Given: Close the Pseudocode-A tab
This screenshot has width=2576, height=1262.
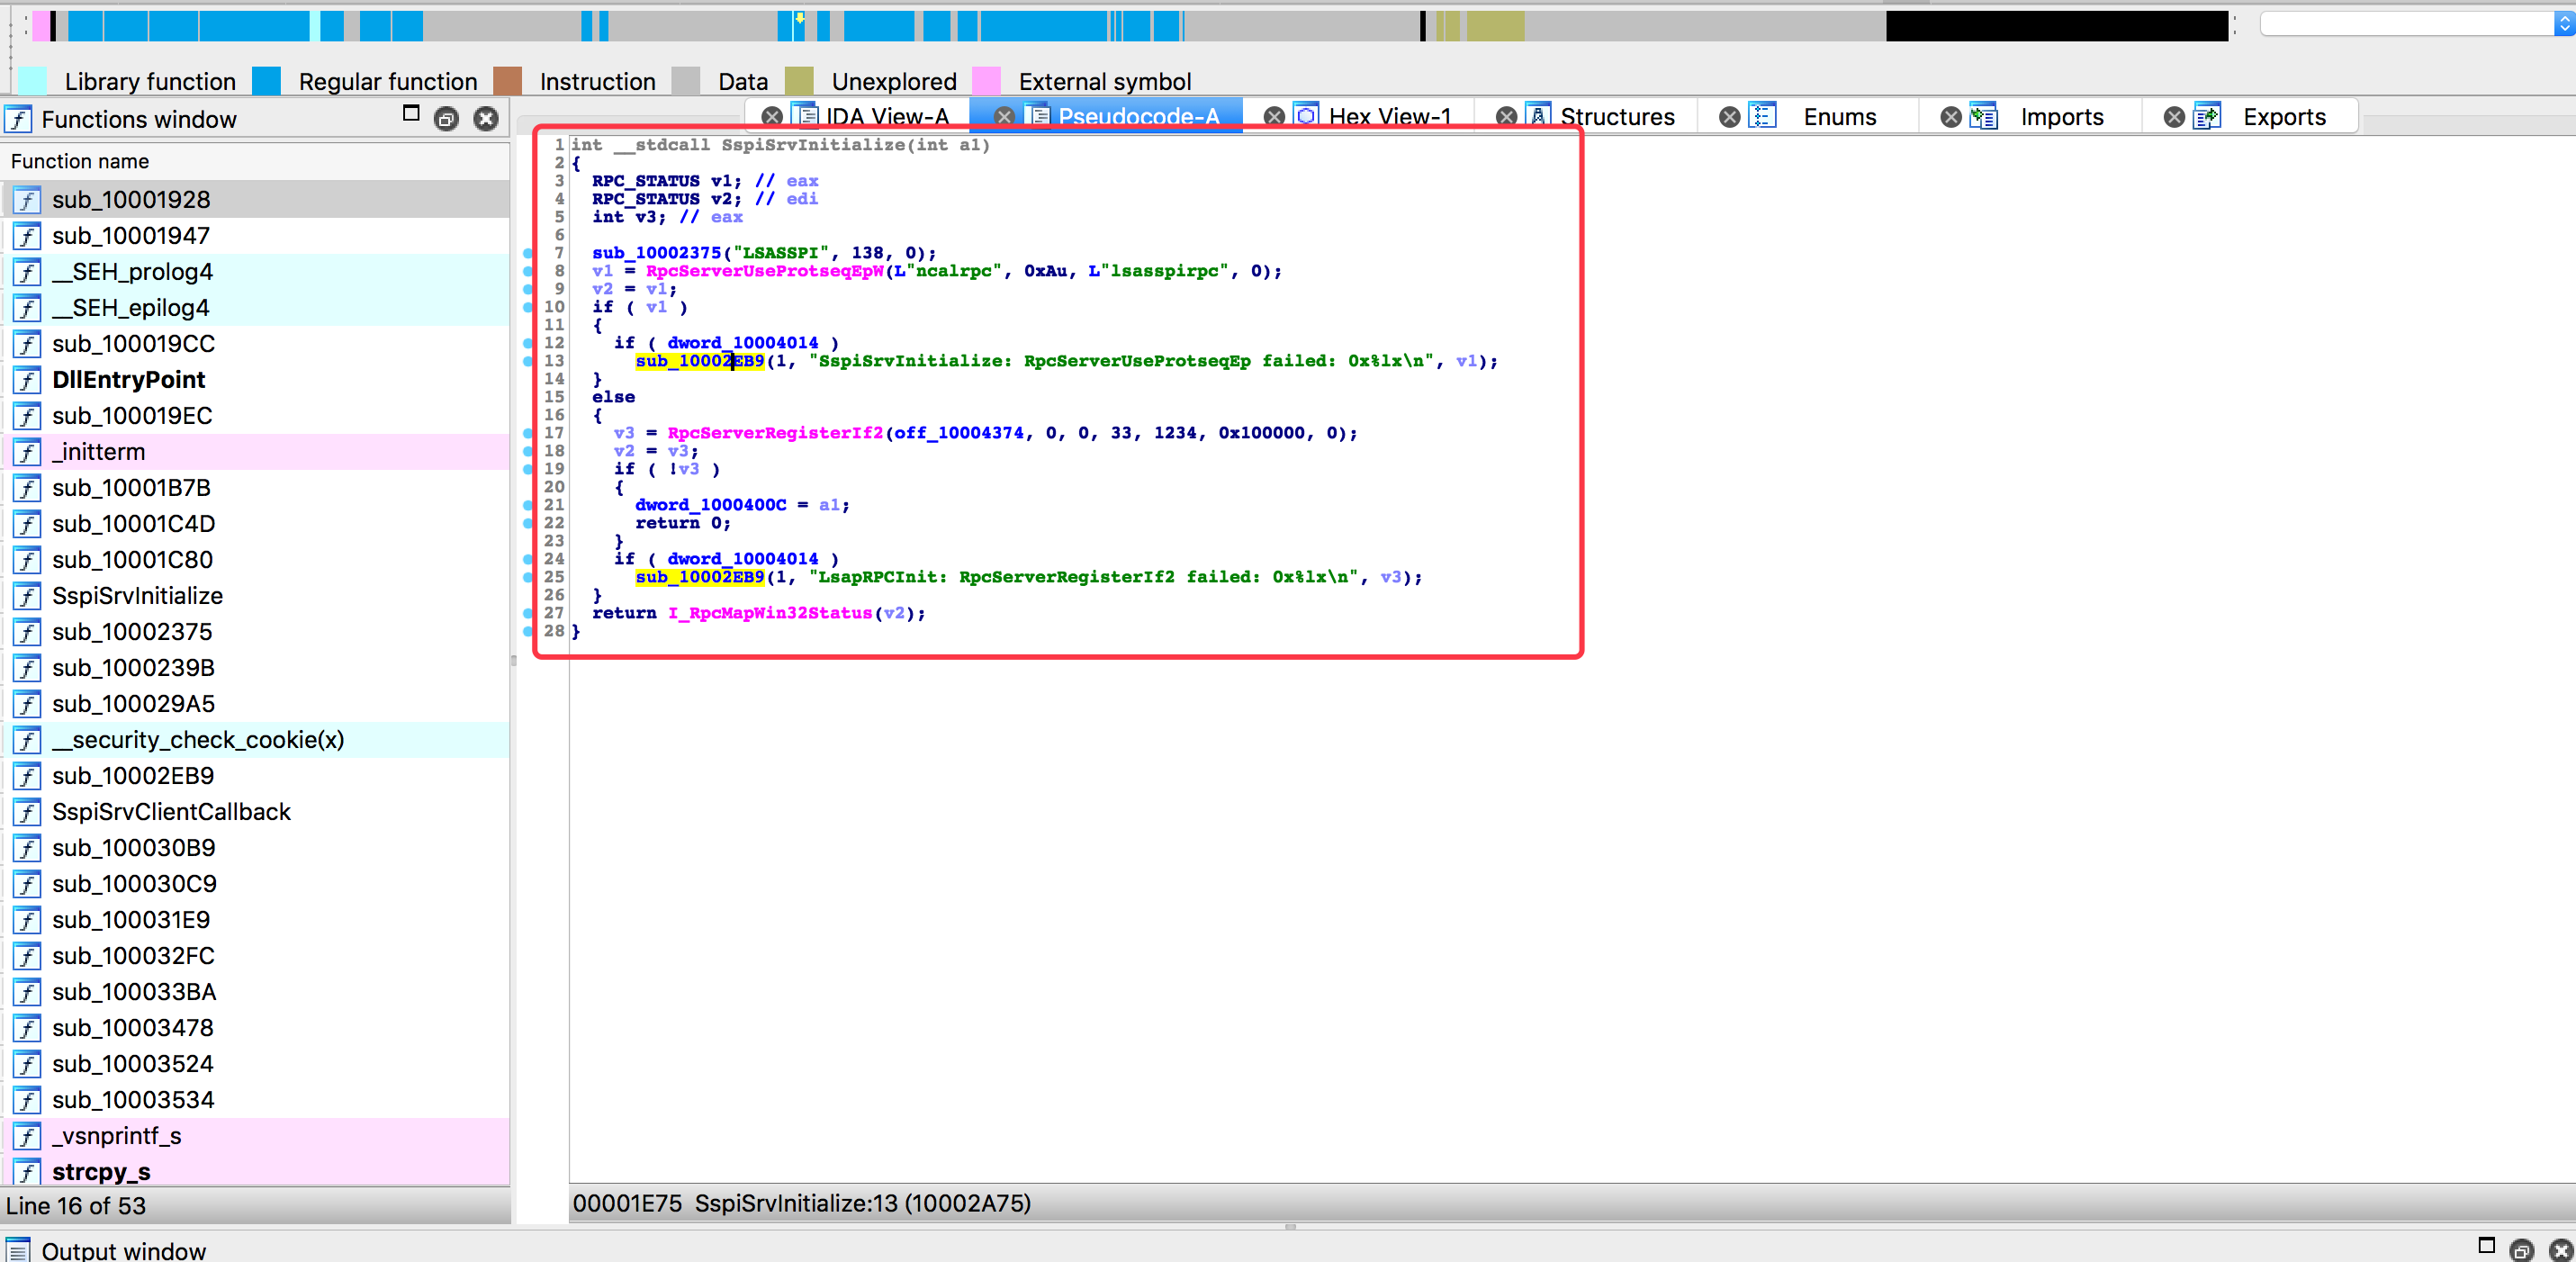Looking at the screenshot, I should 1004,117.
